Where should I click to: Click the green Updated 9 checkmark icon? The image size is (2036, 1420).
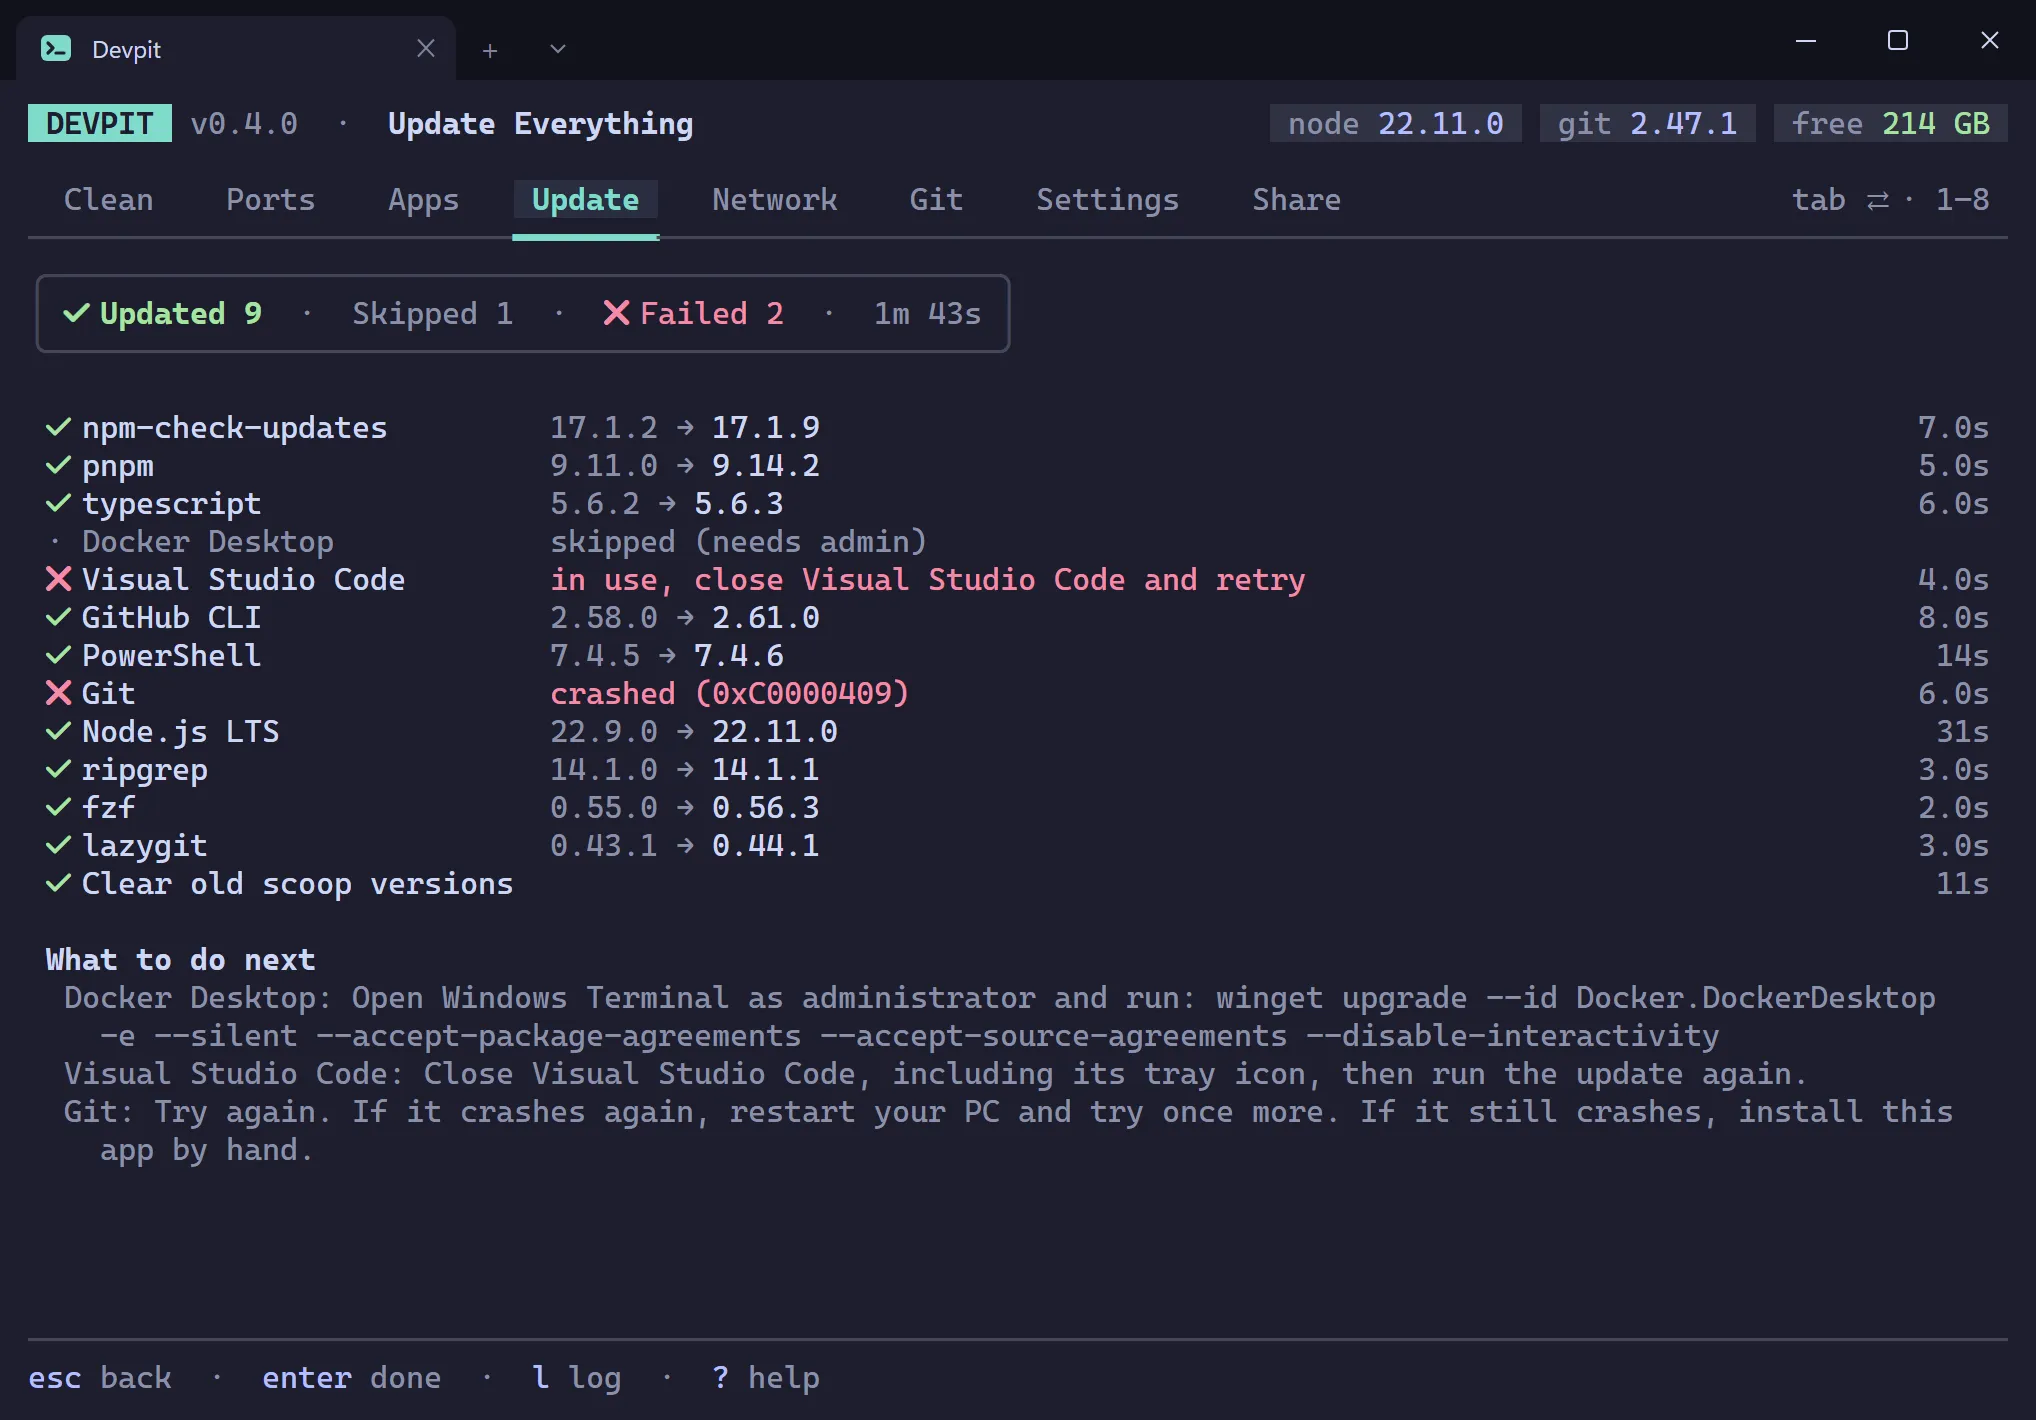pos(76,313)
